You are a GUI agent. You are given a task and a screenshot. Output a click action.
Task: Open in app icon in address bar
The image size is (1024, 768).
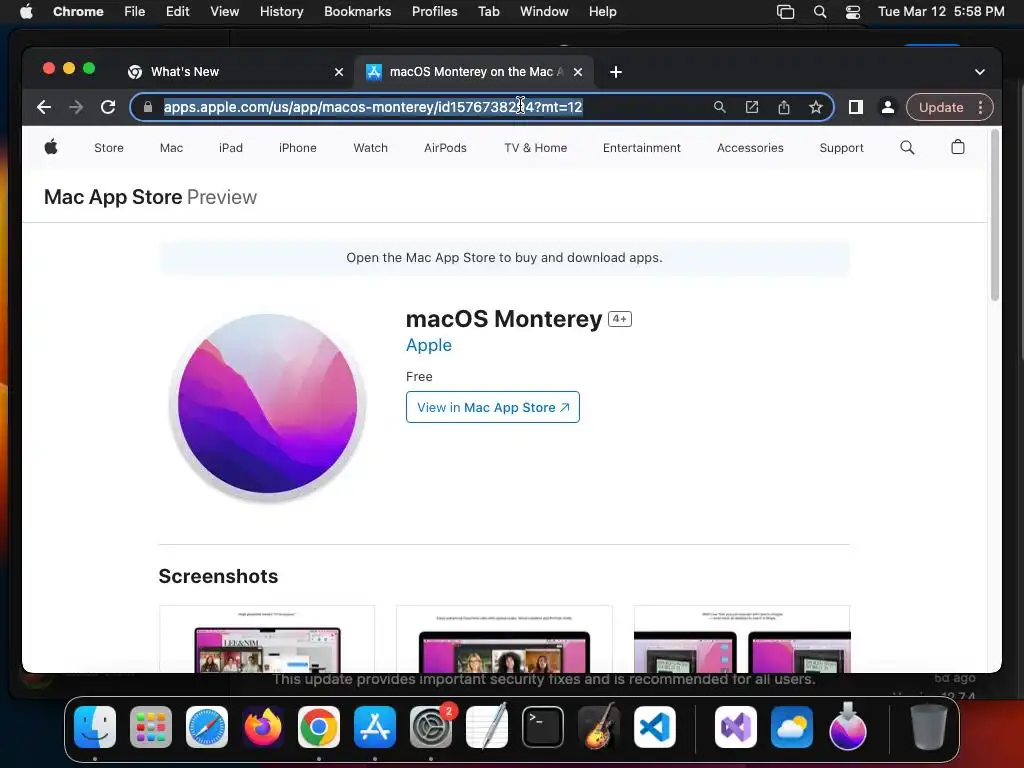pyautogui.click(x=752, y=107)
